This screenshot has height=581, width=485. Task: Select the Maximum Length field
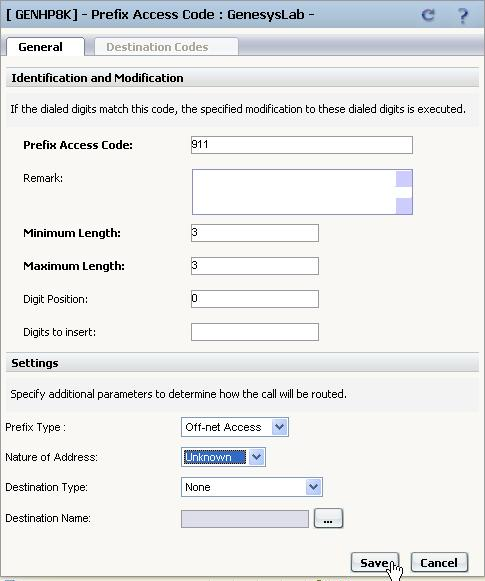[255, 266]
